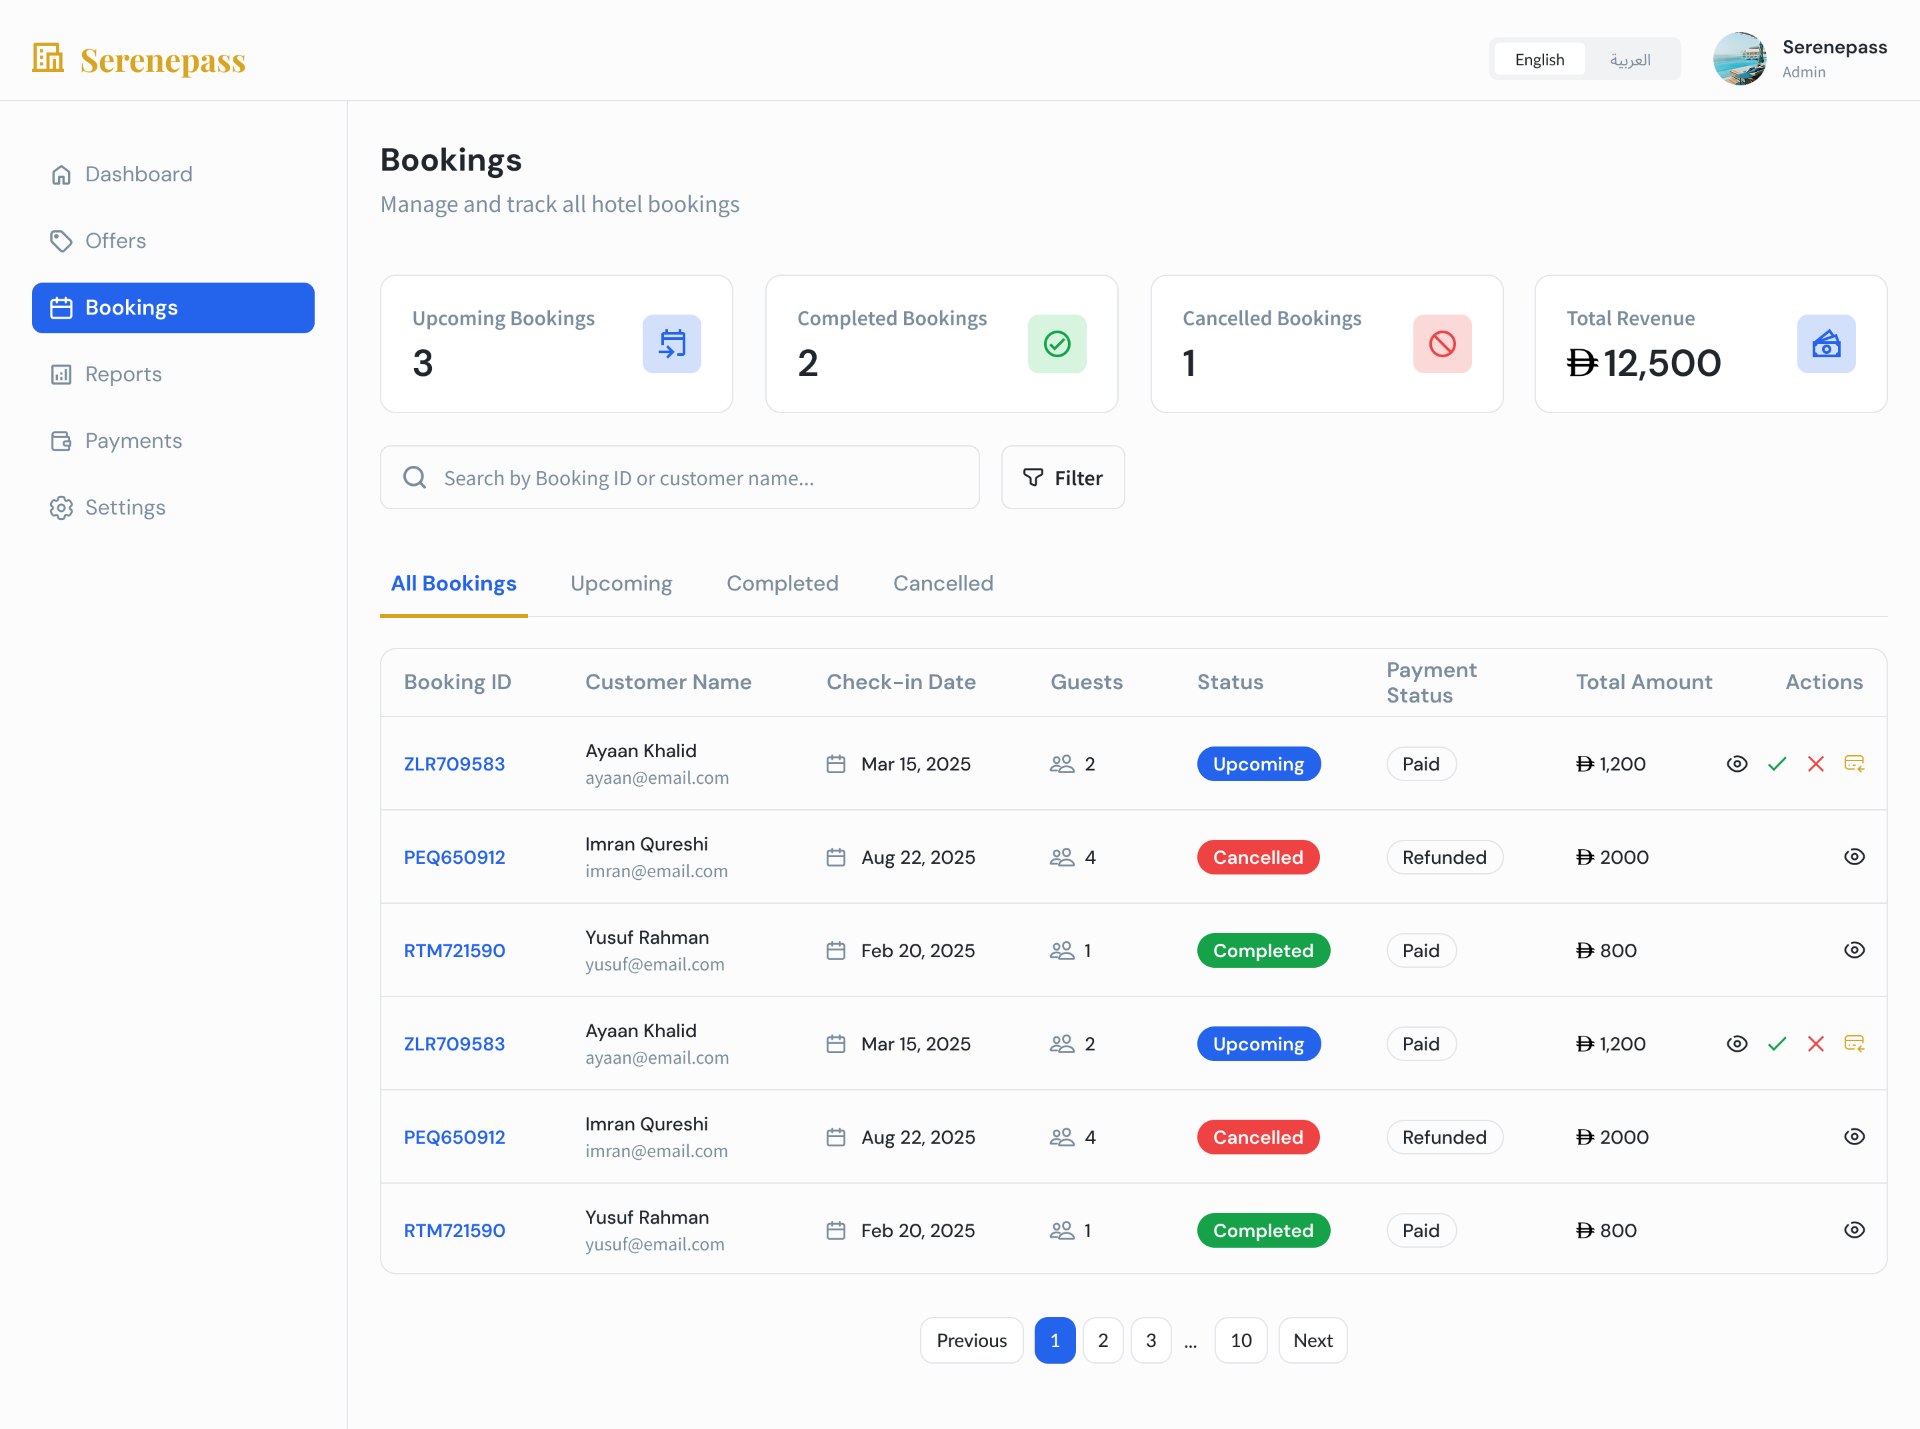Viewport: 1920px width, 1429px height.
Task: Click payment card icon on first ZLR709583 row
Action: click(x=1855, y=764)
